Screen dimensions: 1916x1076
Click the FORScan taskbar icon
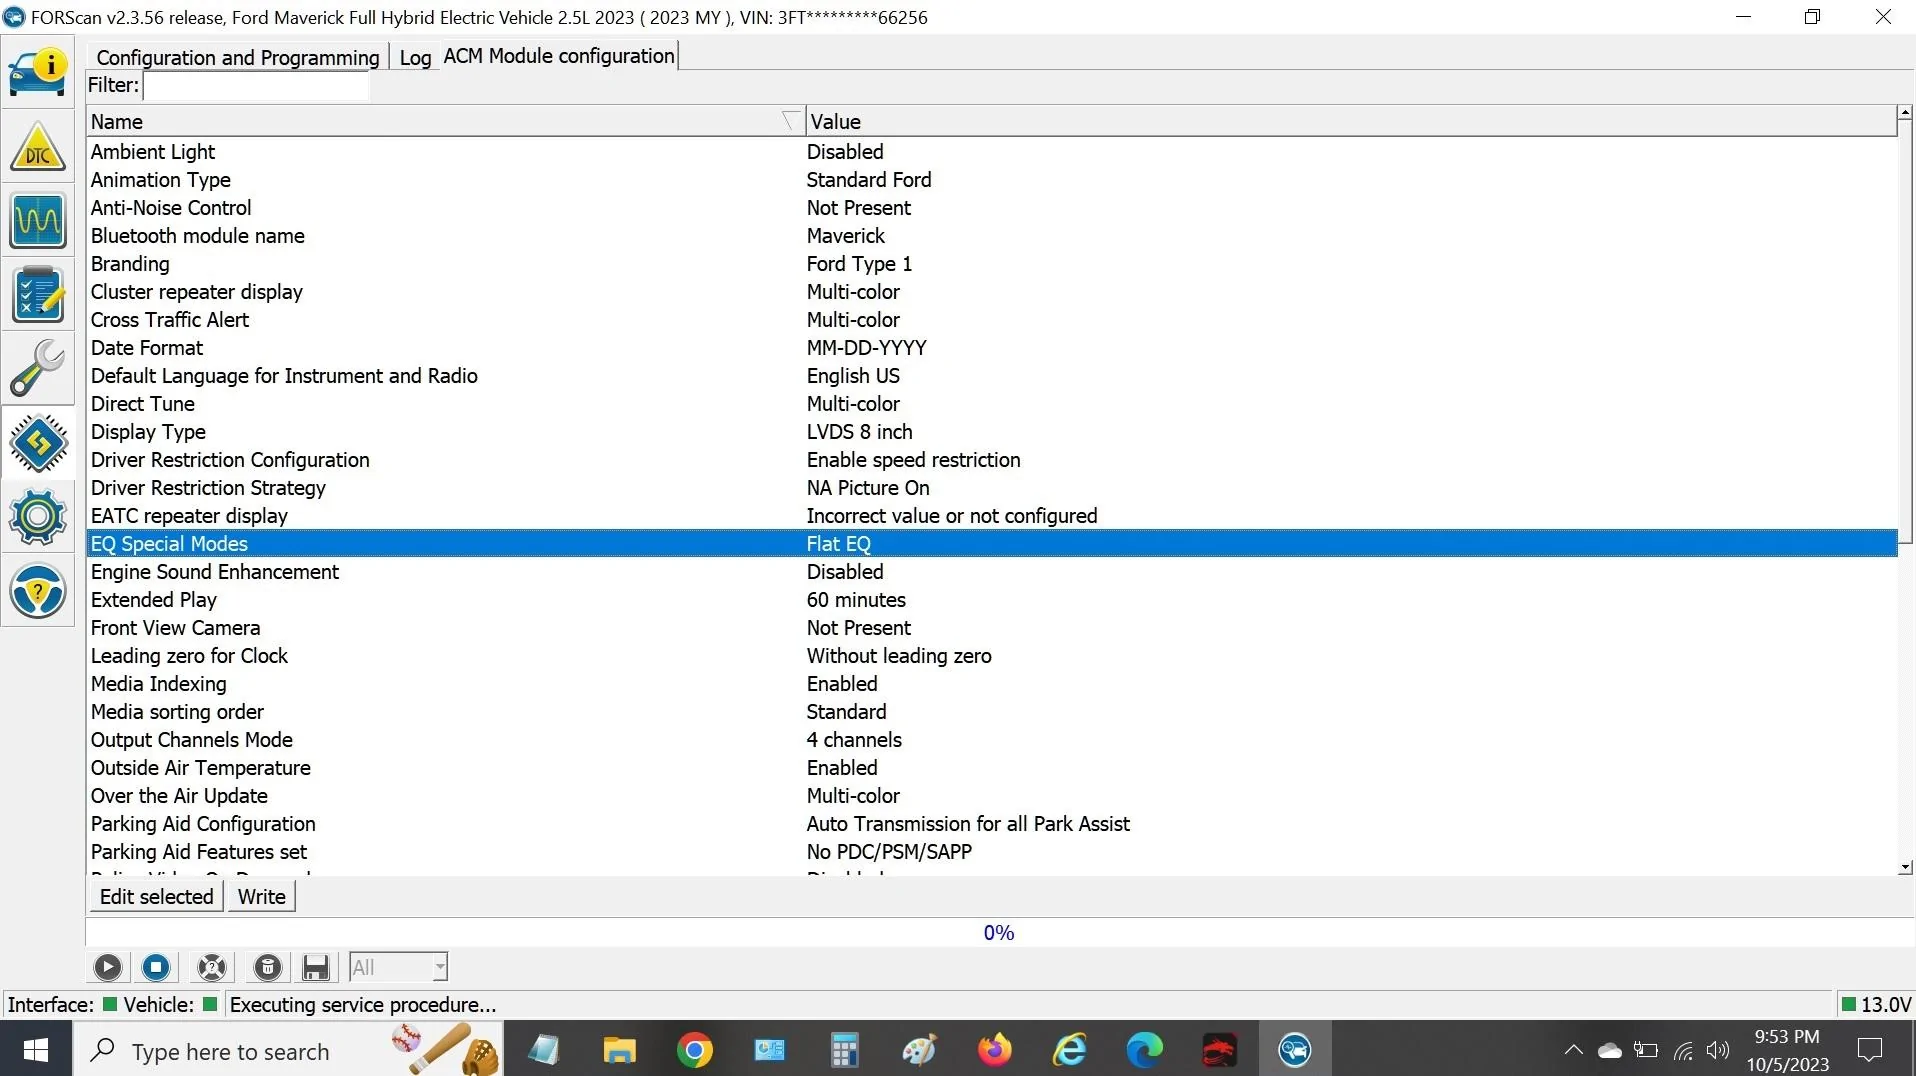(x=1295, y=1050)
